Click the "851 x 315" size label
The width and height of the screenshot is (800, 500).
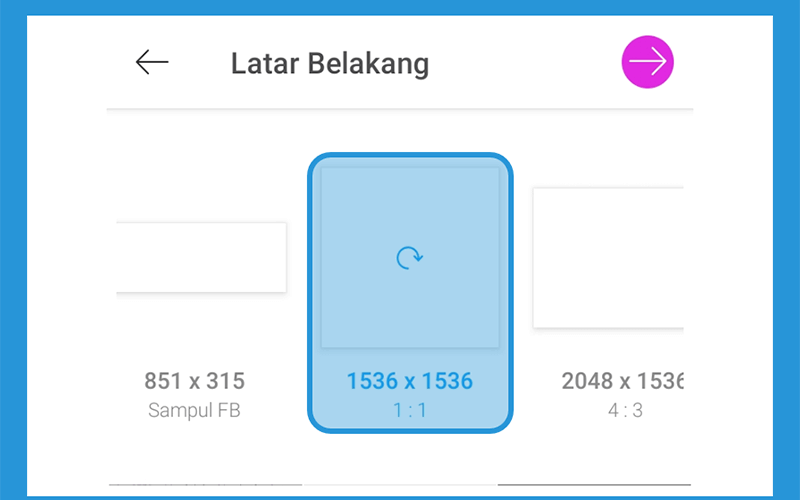194,381
